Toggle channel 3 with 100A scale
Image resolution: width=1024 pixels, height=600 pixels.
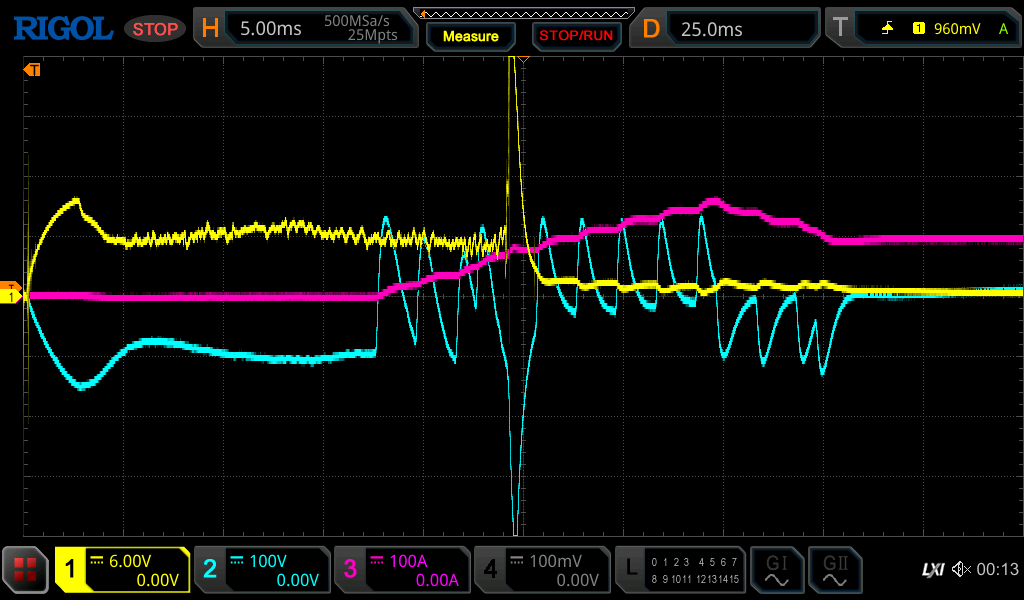click(400, 570)
